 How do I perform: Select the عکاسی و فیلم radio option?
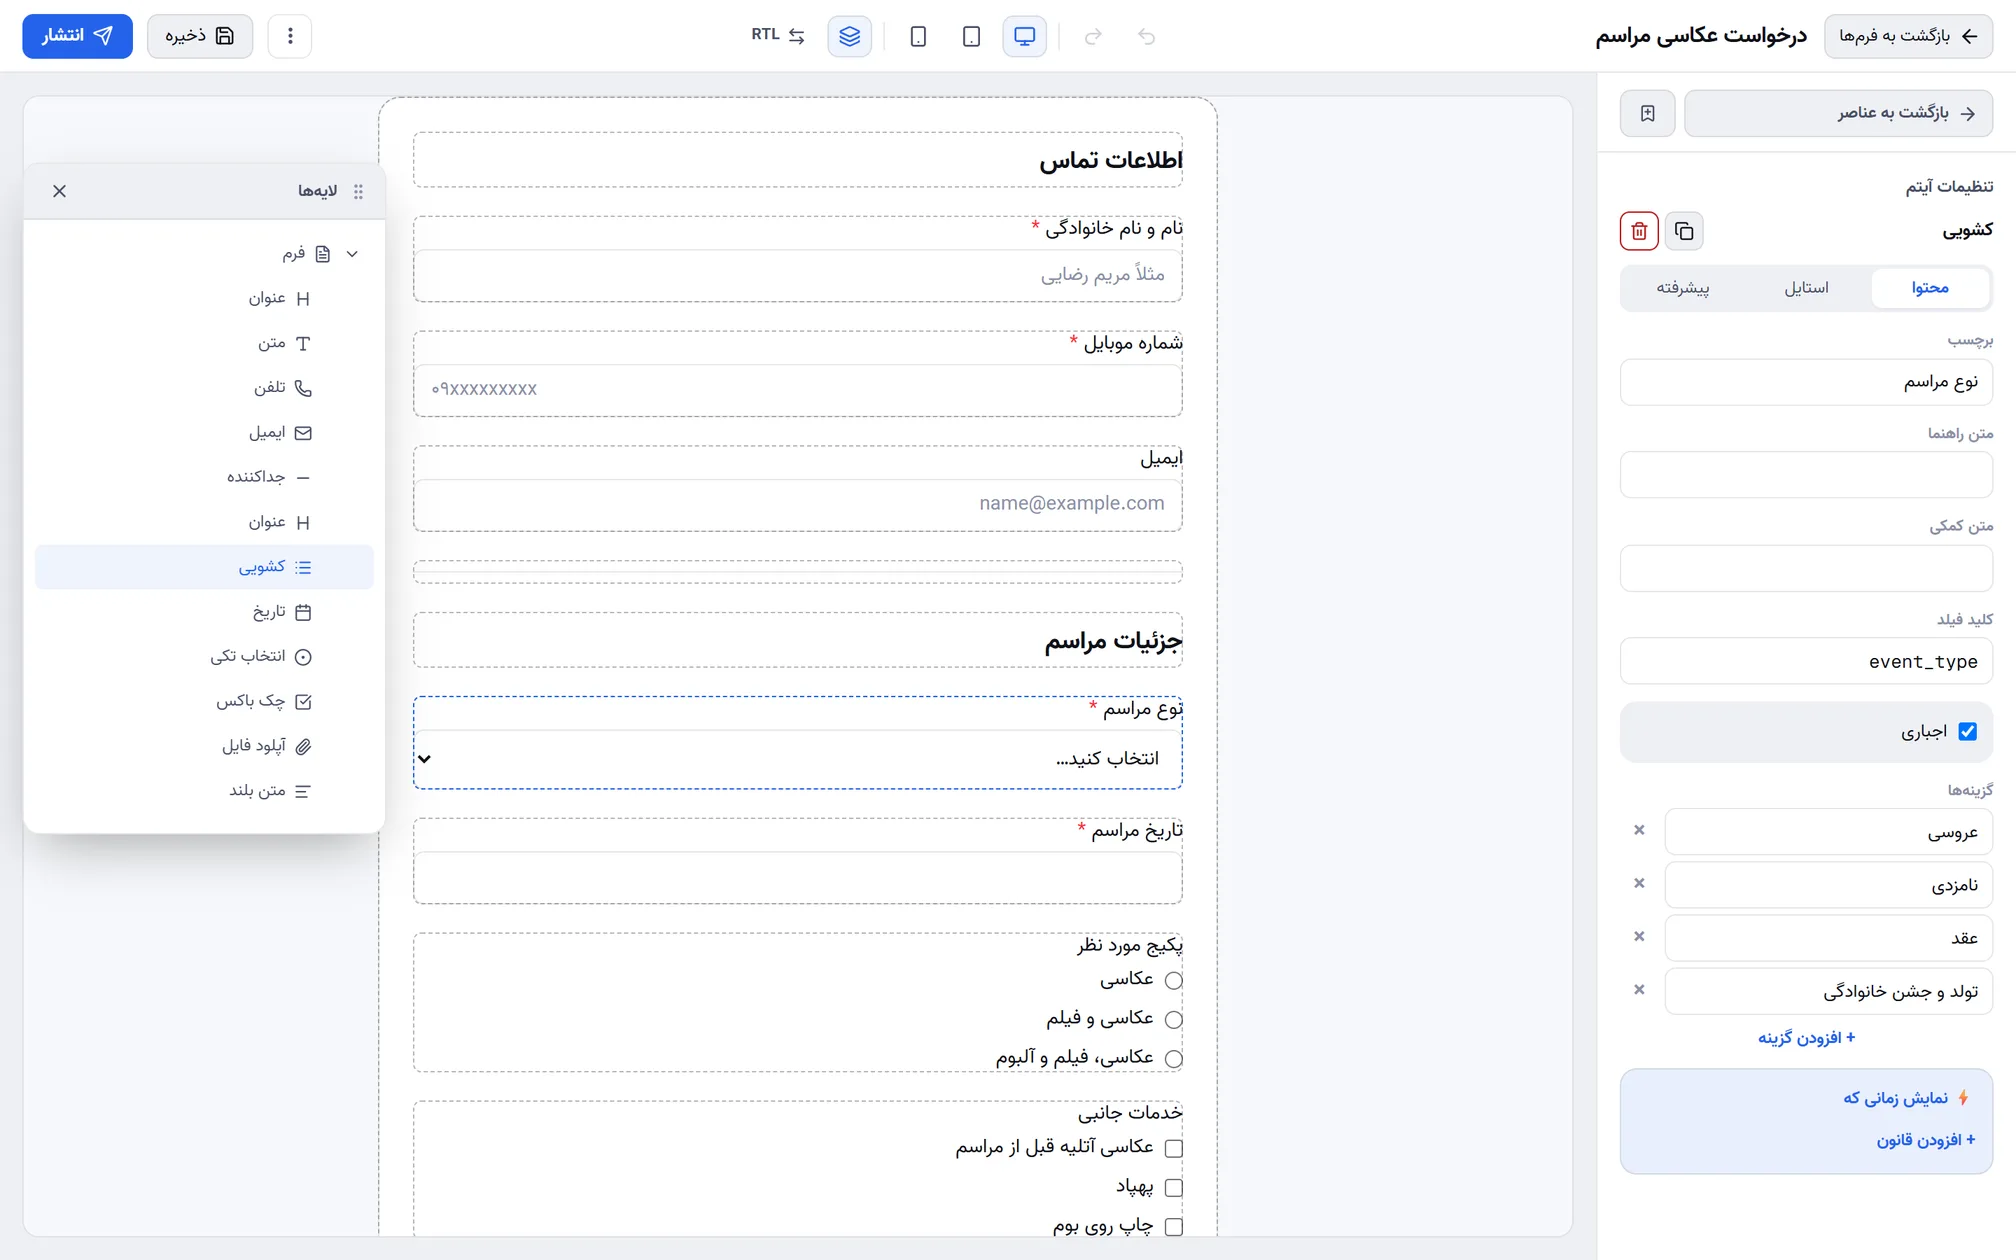point(1174,1019)
